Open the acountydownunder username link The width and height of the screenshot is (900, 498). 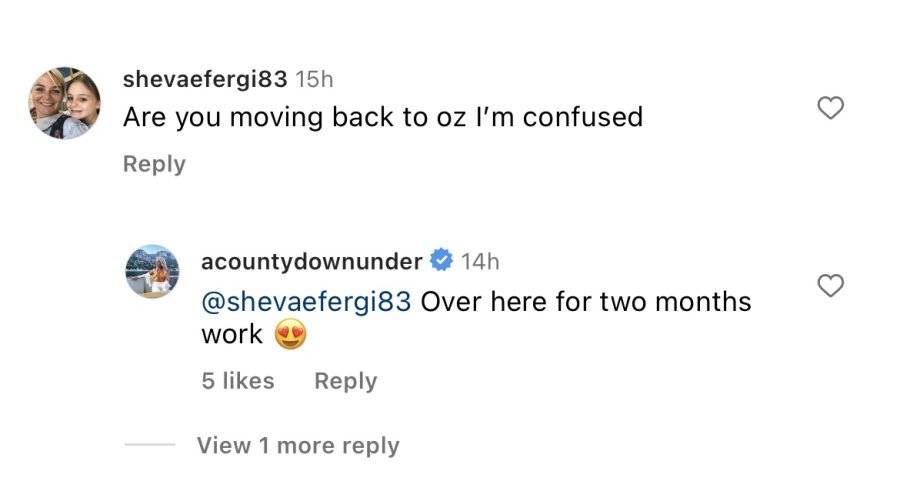pyautogui.click(x=312, y=262)
